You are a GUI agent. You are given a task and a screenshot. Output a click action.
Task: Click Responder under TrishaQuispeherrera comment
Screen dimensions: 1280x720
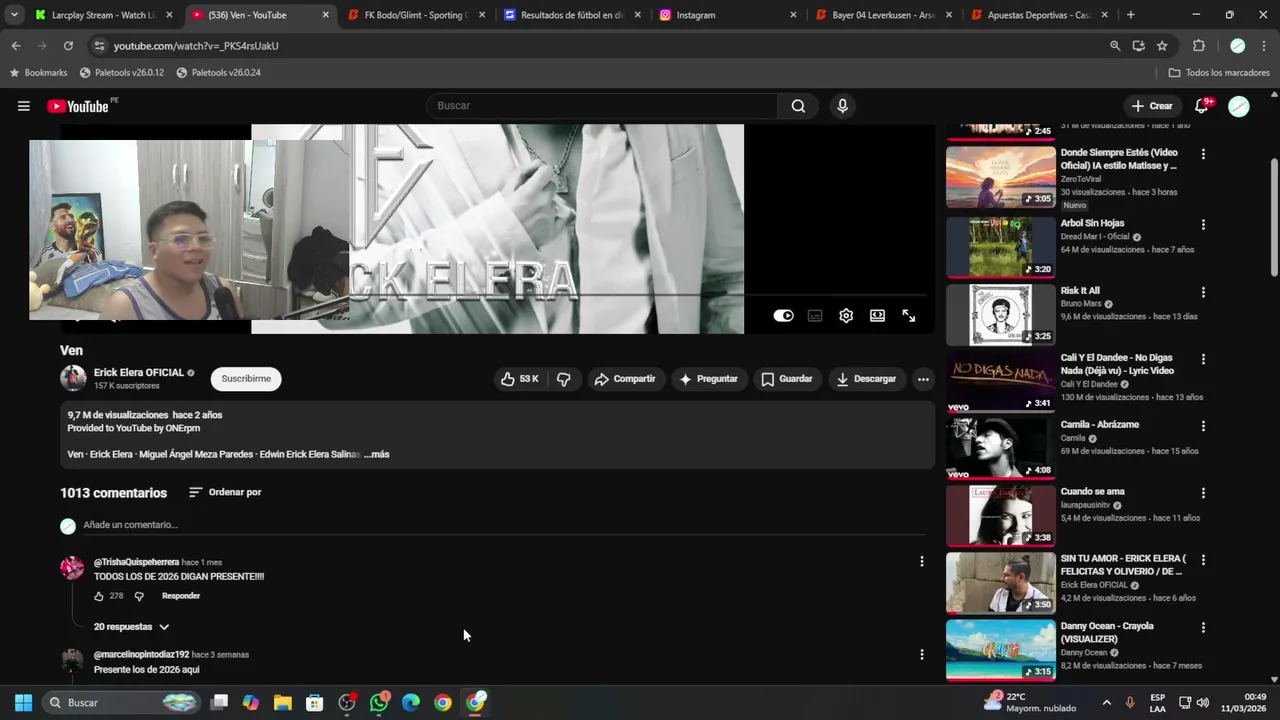tap(181, 596)
